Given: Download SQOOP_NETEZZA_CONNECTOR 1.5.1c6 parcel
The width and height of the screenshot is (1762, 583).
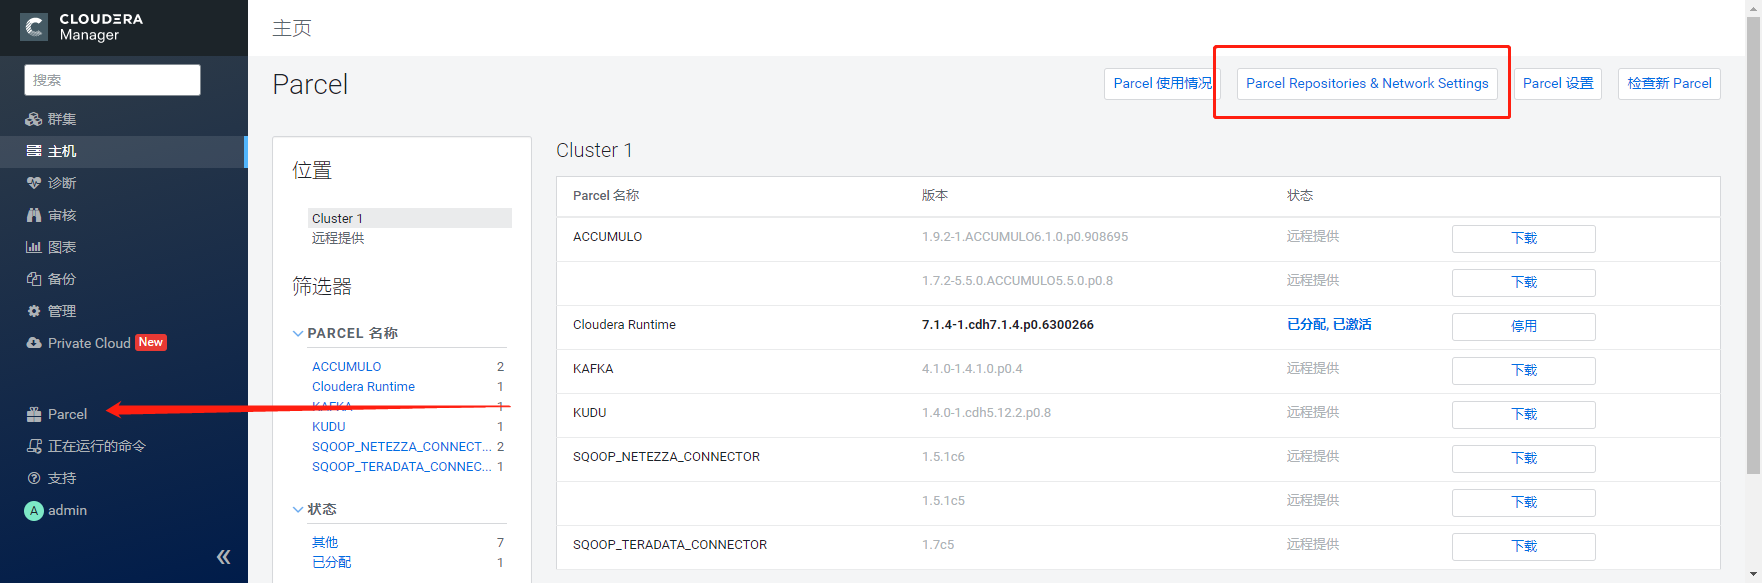Looking at the screenshot, I should (x=1524, y=459).
